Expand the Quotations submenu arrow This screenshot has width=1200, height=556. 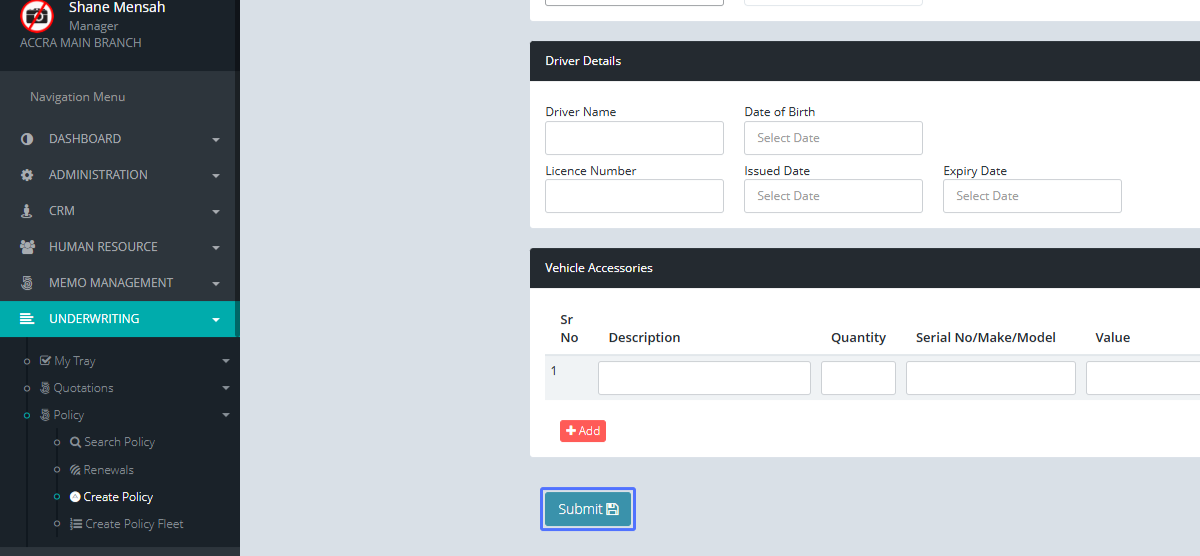(x=225, y=388)
